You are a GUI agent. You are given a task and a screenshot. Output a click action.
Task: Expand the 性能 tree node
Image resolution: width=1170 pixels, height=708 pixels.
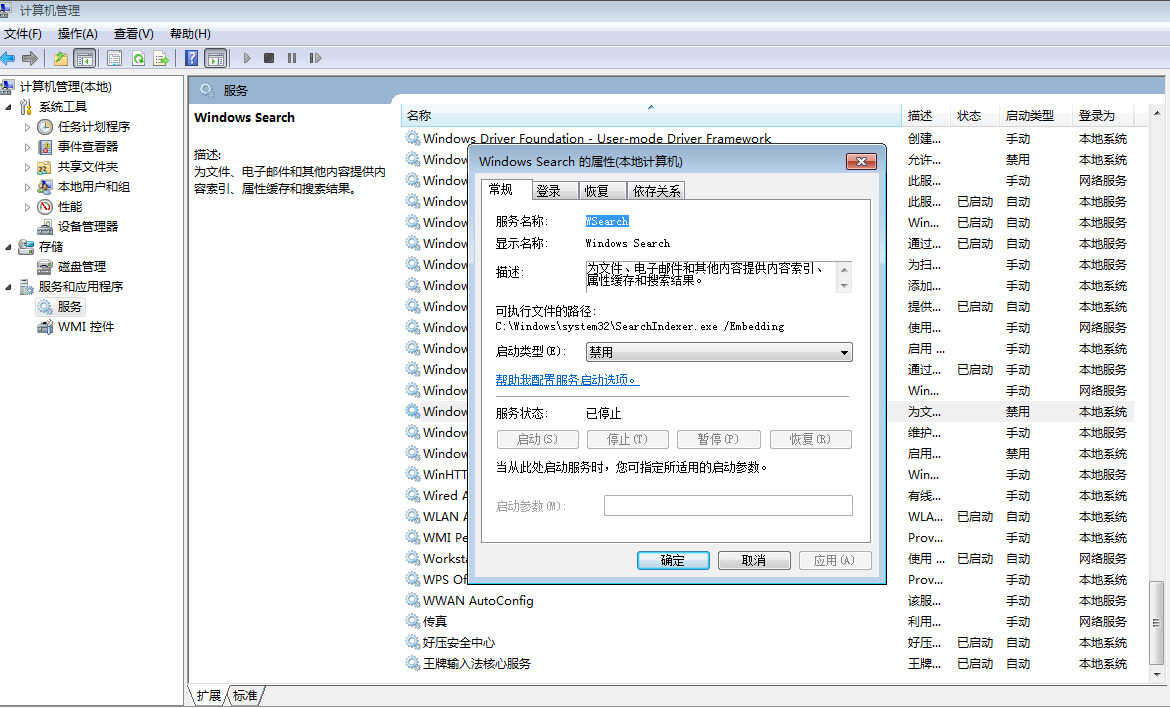coord(28,207)
